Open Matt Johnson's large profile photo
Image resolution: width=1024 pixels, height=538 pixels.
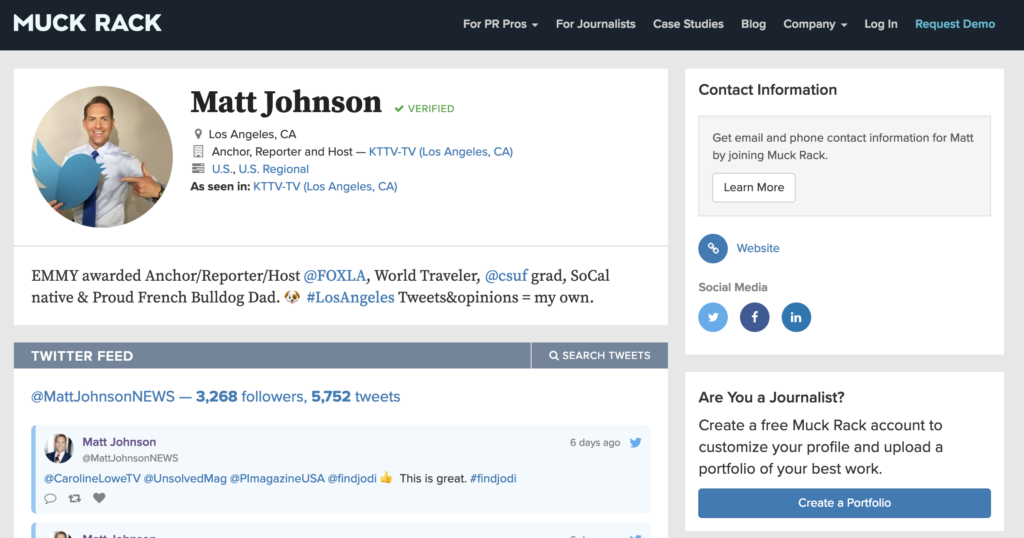[x=102, y=157]
